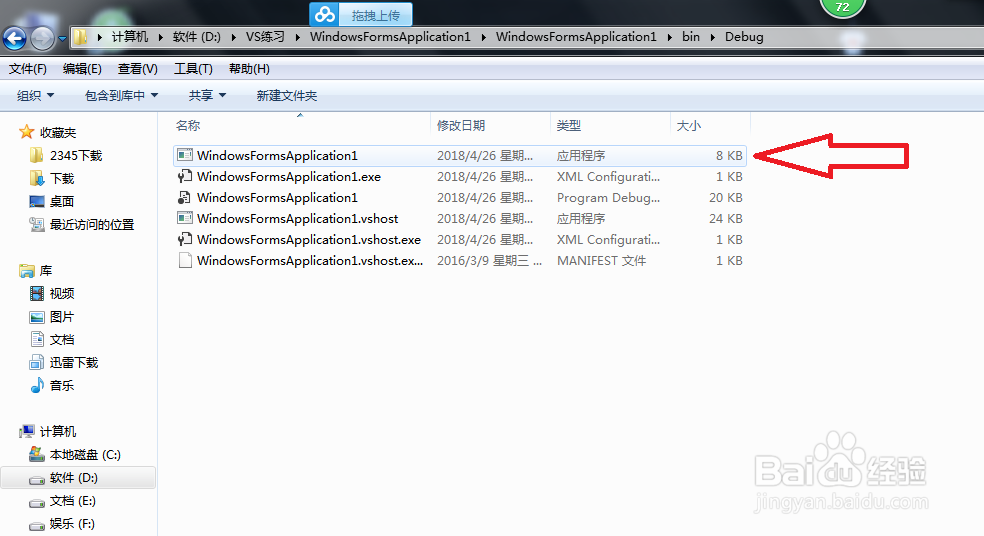984x536 pixels.
Task: Select WindowsFormsApplication1.vshost.exe config icon
Action: point(184,239)
